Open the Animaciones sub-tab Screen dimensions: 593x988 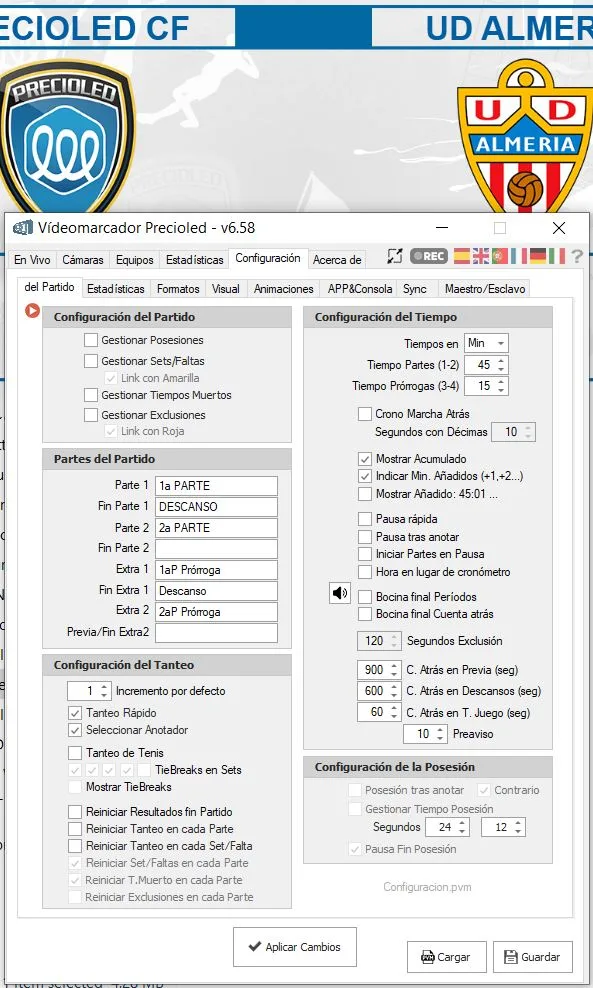pos(284,289)
